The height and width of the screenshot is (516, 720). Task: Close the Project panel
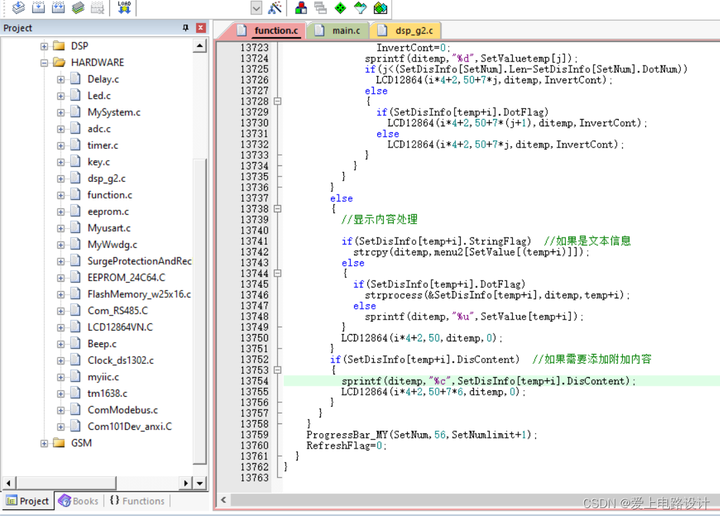click(201, 28)
